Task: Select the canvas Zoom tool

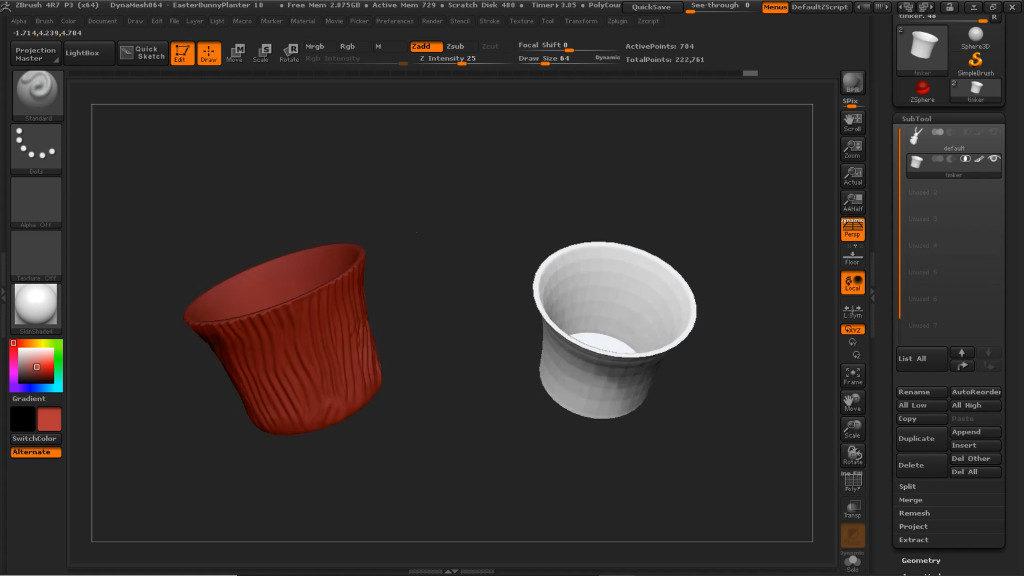Action: (x=852, y=149)
